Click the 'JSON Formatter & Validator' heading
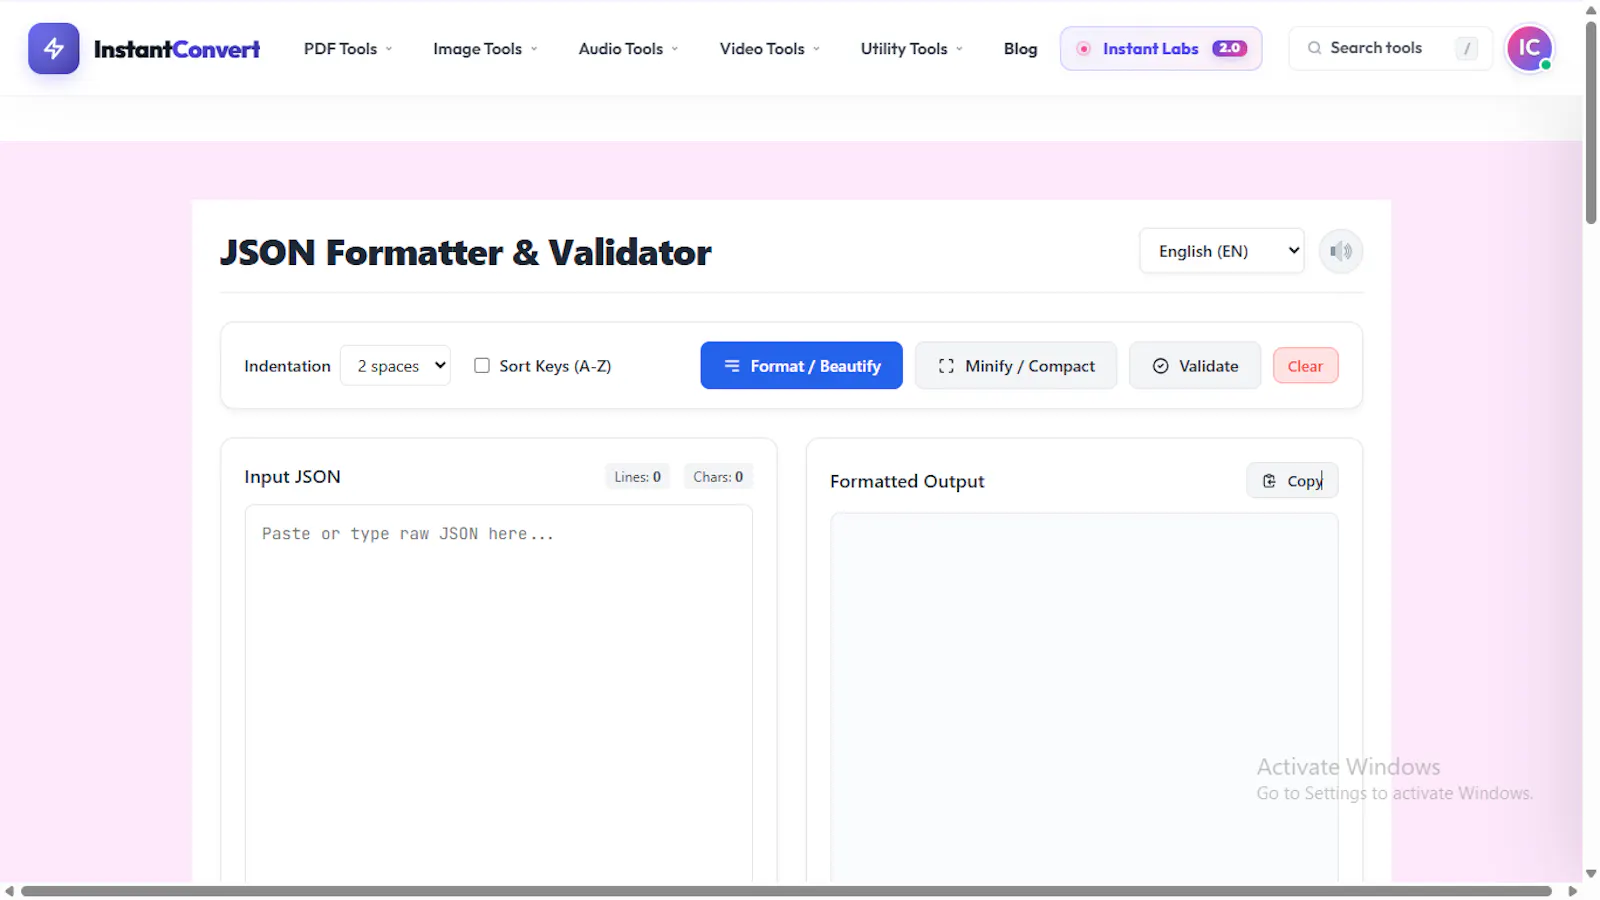1600x900 pixels. coord(465,252)
